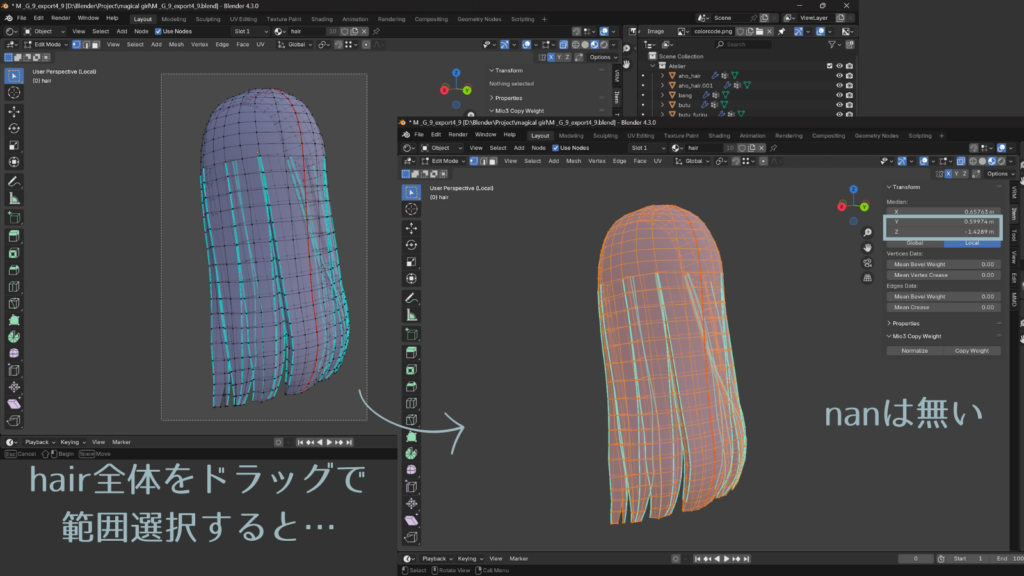Click the Cursor tool in back window
1024x576 pixels.
click(x=14, y=92)
